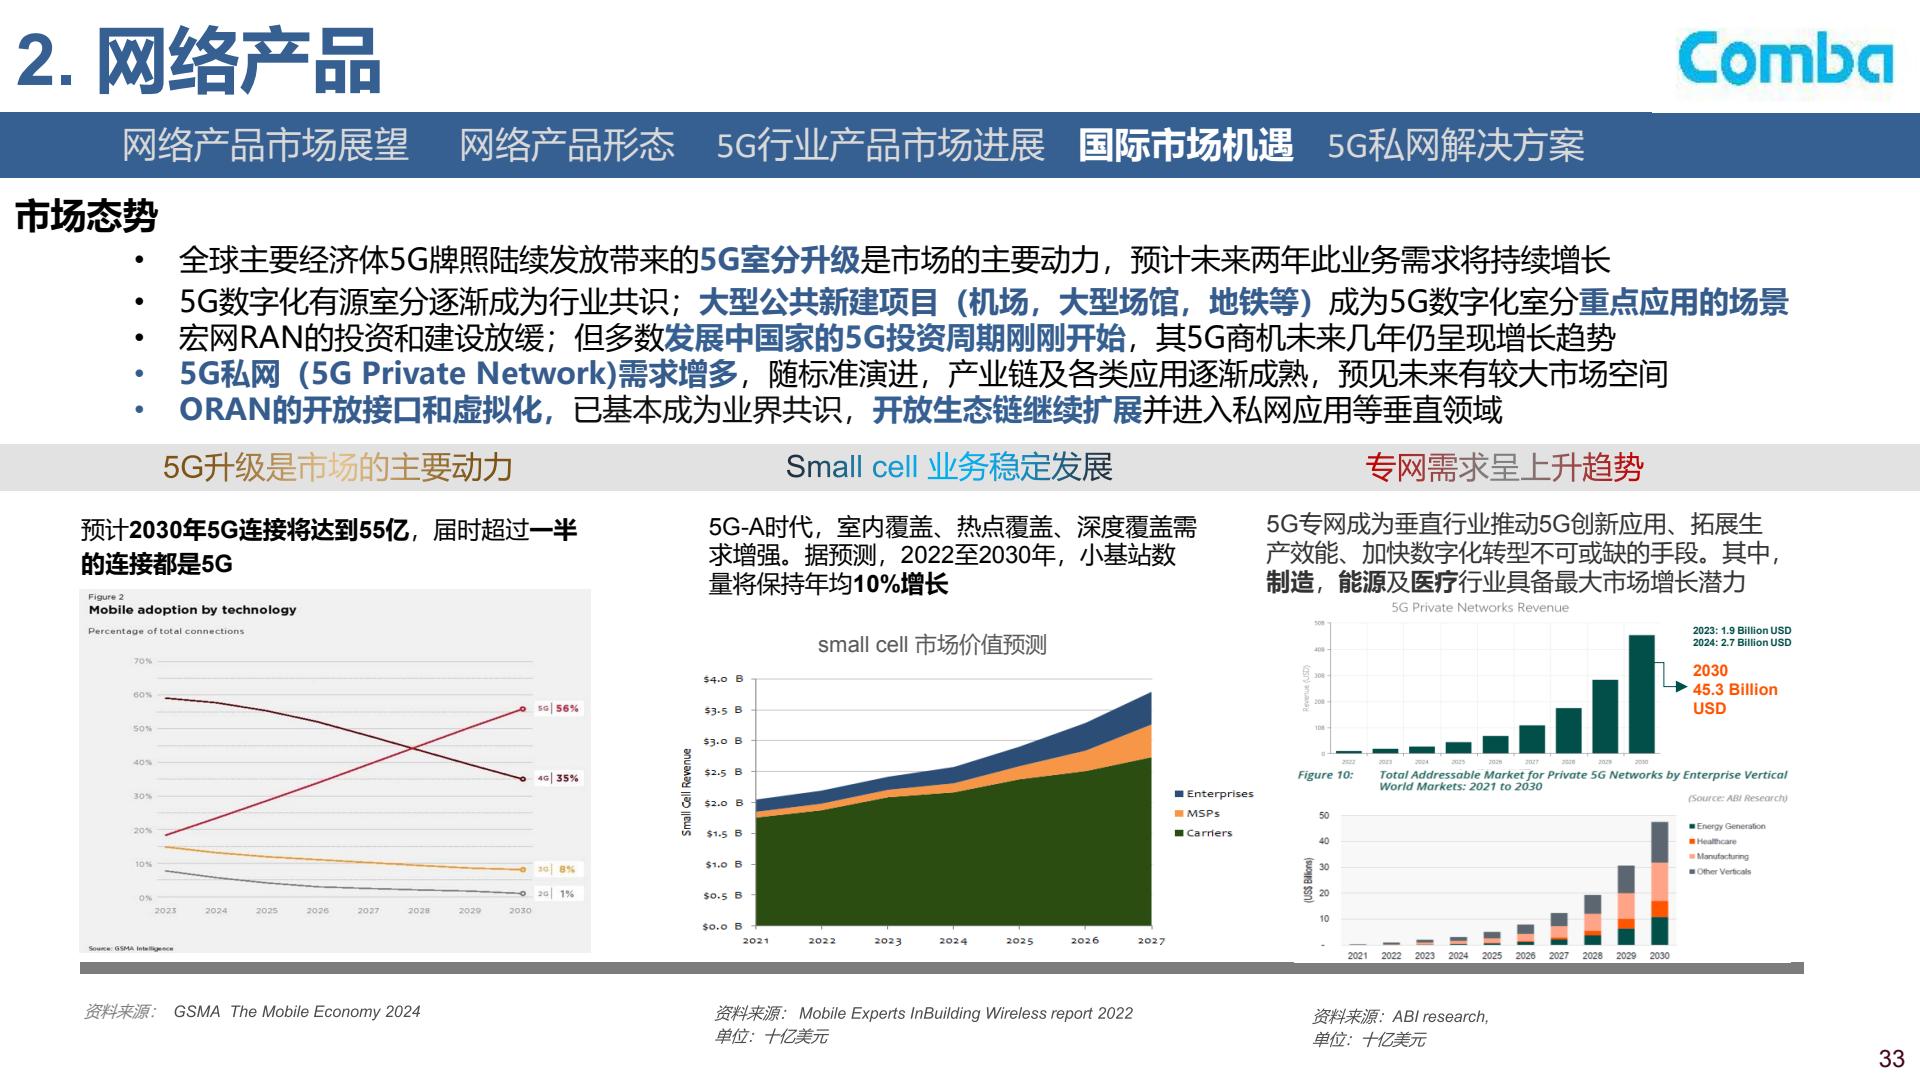
Task: Click the 3G 8% line label
Action: click(557, 870)
